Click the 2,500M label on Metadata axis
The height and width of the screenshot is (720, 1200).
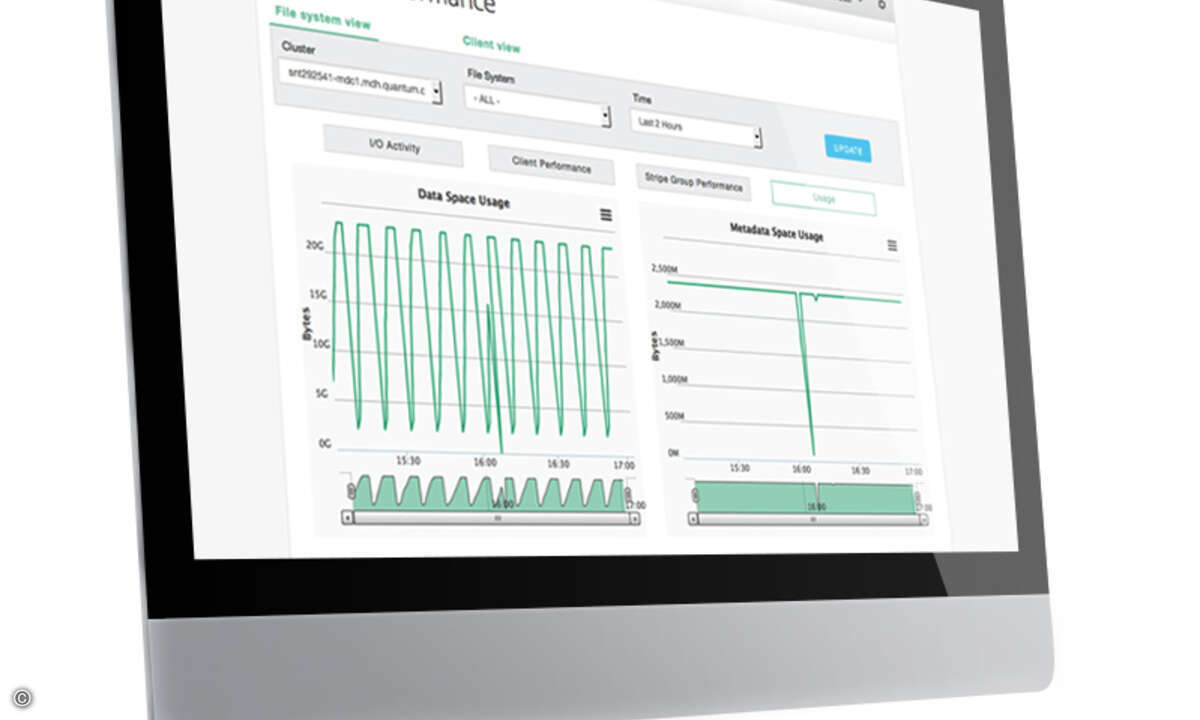(x=665, y=268)
